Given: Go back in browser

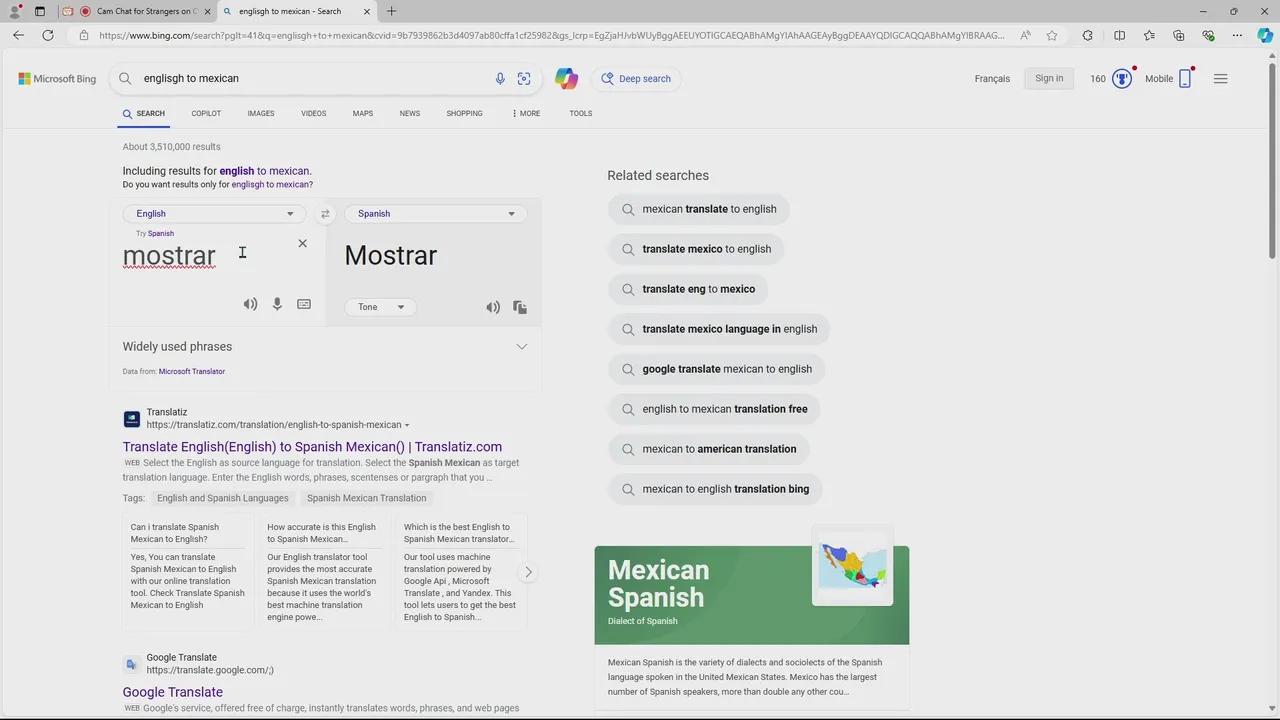Looking at the screenshot, I should point(18,35).
